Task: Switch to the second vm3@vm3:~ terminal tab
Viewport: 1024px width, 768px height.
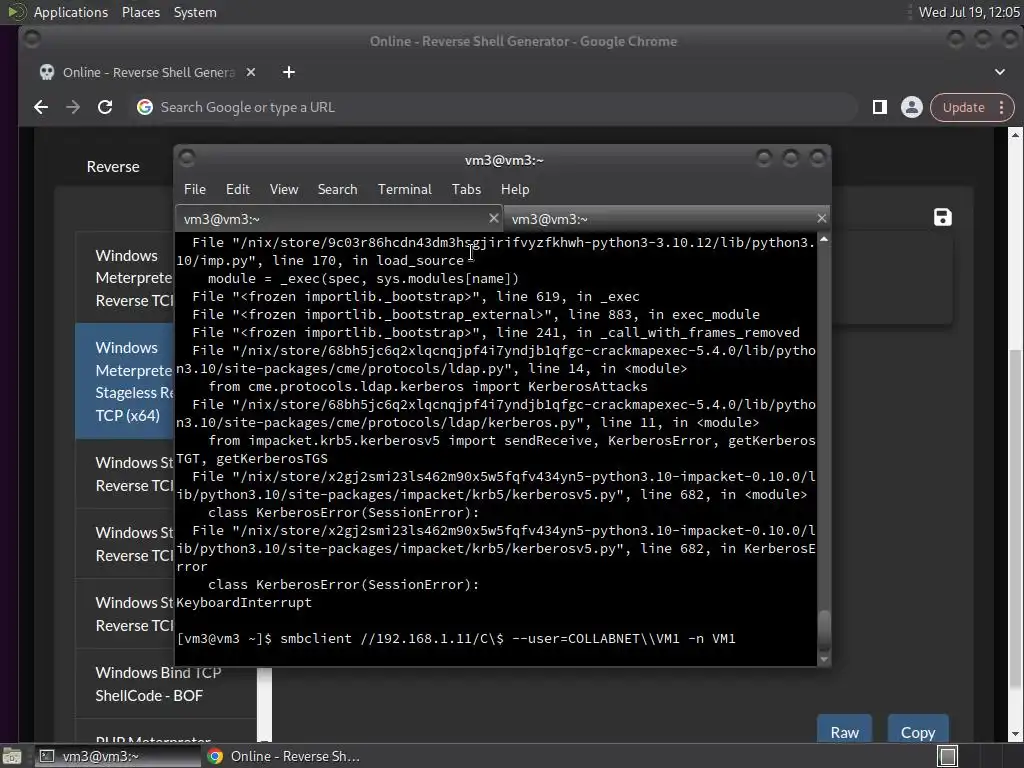Action: click(x=667, y=219)
